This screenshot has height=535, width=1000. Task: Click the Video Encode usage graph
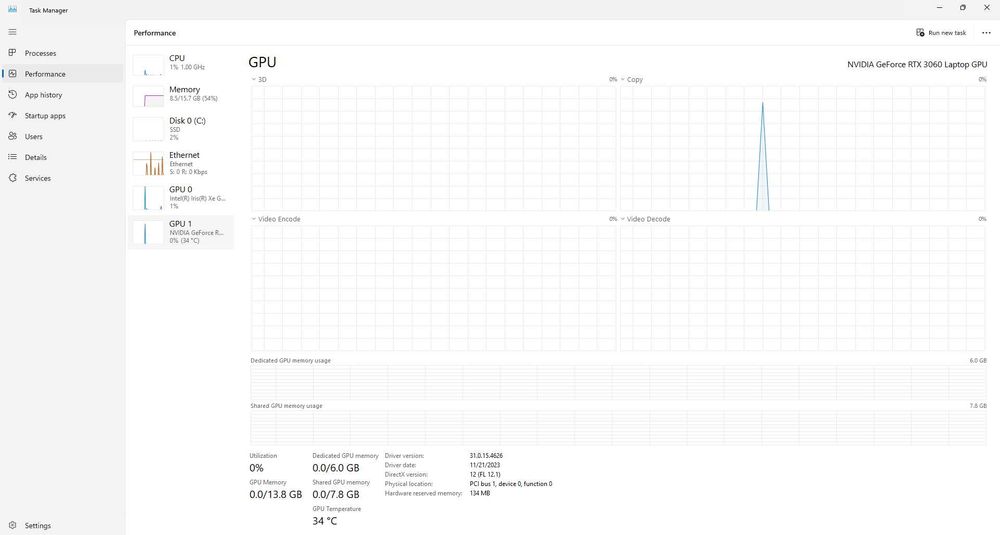click(434, 288)
